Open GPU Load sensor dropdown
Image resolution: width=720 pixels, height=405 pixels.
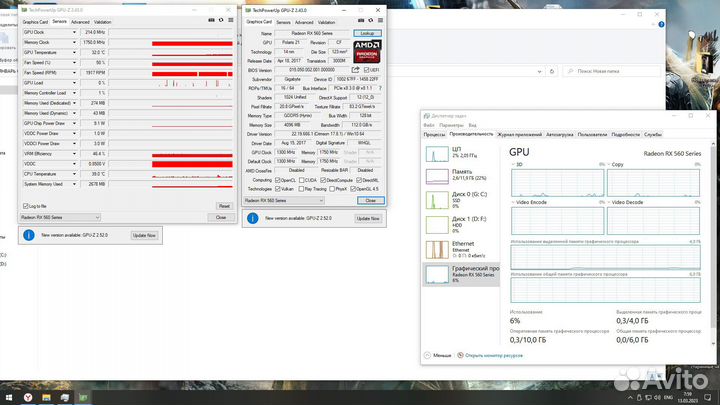pos(74,83)
